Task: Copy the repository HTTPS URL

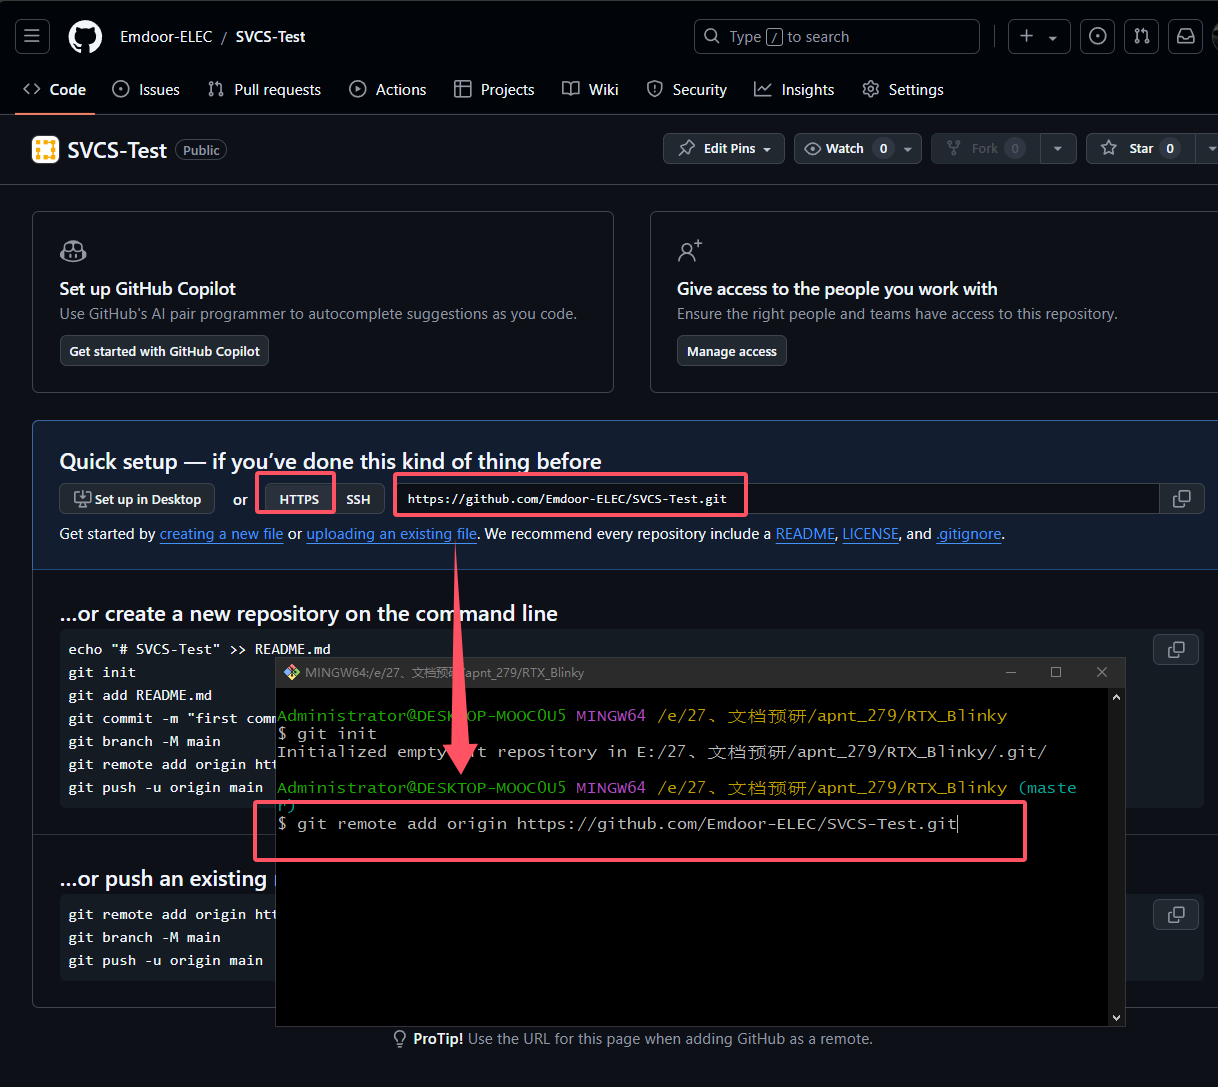Action: point(1181,499)
